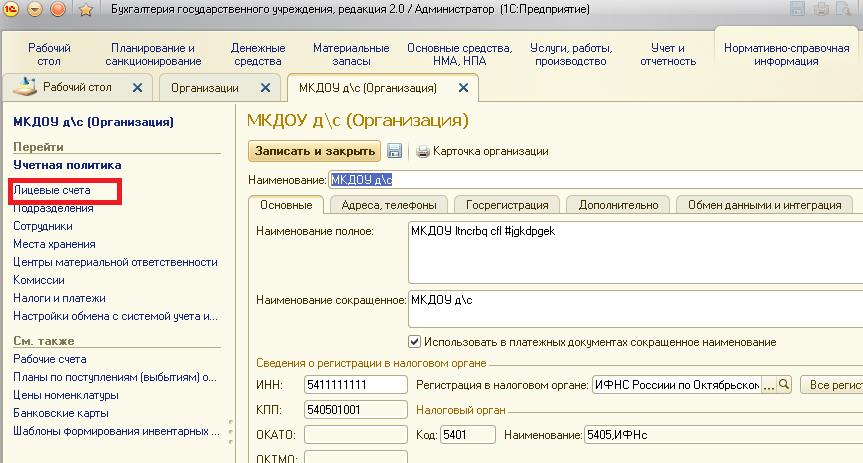Click the МКДОУ д\с (Организация) sidebar heading
Viewport: 863px width, 463px height.
93,122
